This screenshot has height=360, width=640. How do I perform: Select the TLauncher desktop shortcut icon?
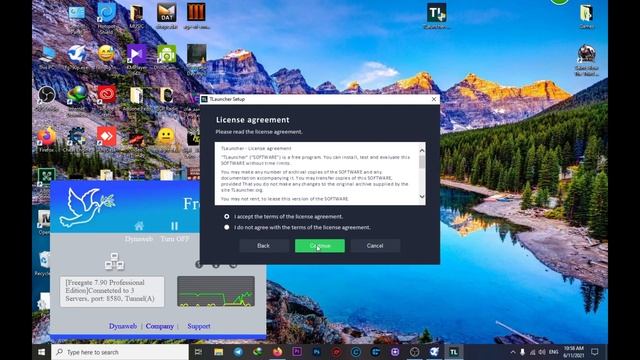pyautogui.click(x=437, y=16)
